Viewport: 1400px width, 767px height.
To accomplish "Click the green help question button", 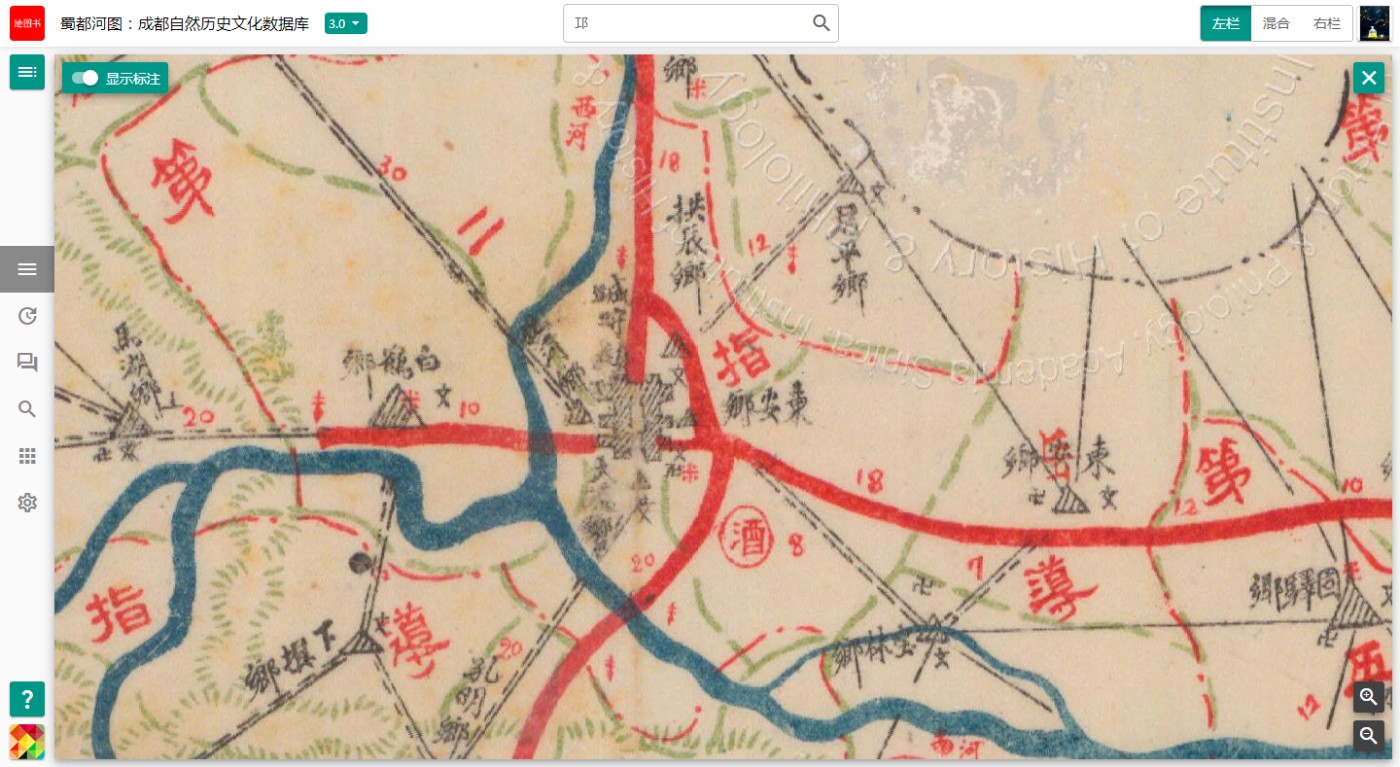I will coord(27,699).
